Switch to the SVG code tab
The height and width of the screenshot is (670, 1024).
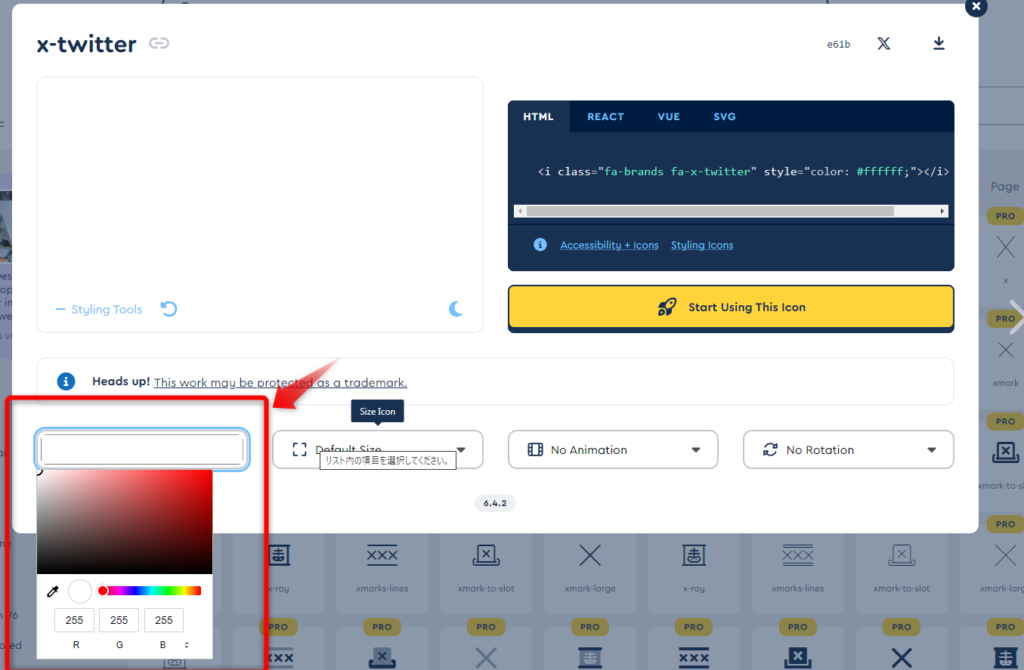tap(724, 117)
